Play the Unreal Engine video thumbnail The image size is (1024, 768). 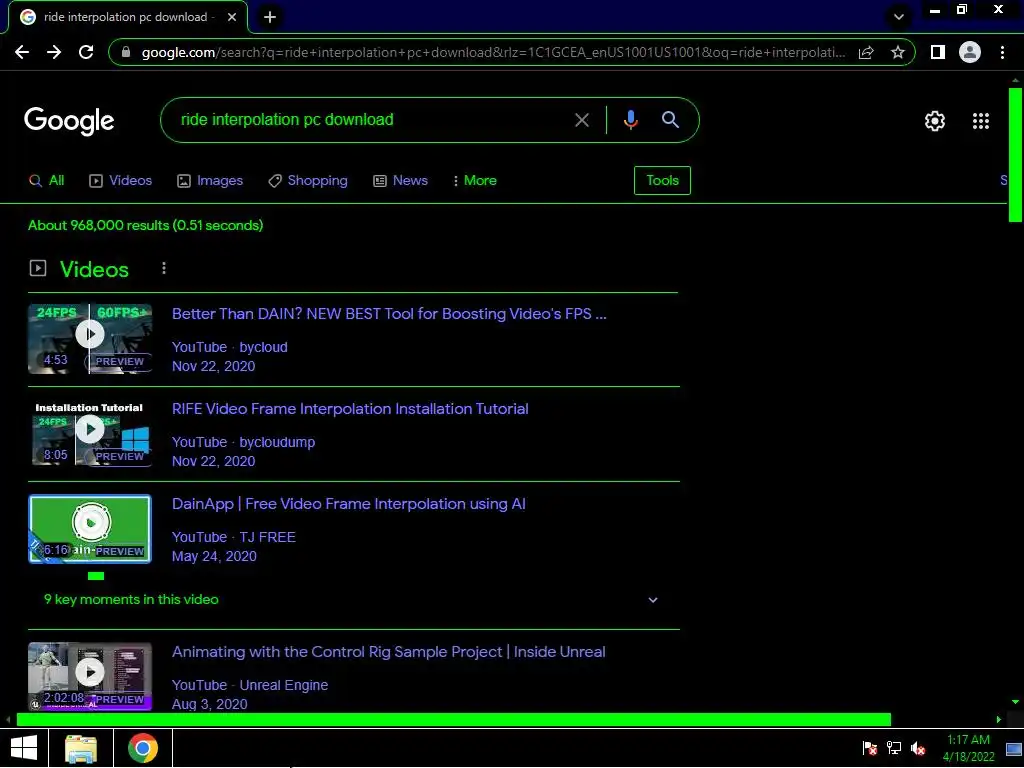[x=90, y=677]
